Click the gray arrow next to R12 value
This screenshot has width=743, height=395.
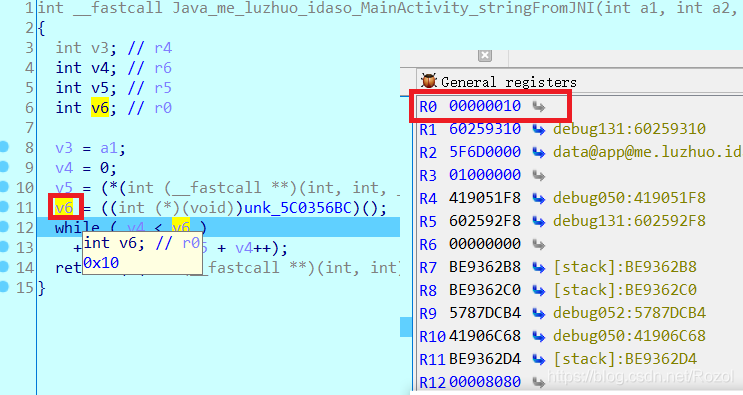tap(538, 382)
